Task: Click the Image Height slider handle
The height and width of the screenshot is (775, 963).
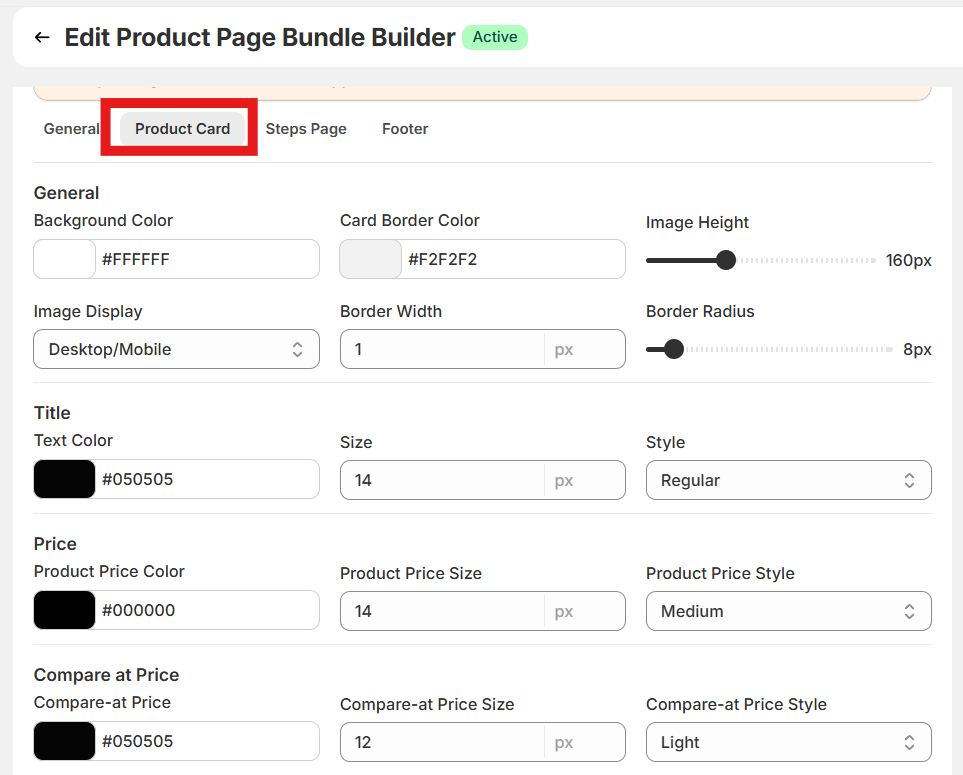Action: [726, 260]
